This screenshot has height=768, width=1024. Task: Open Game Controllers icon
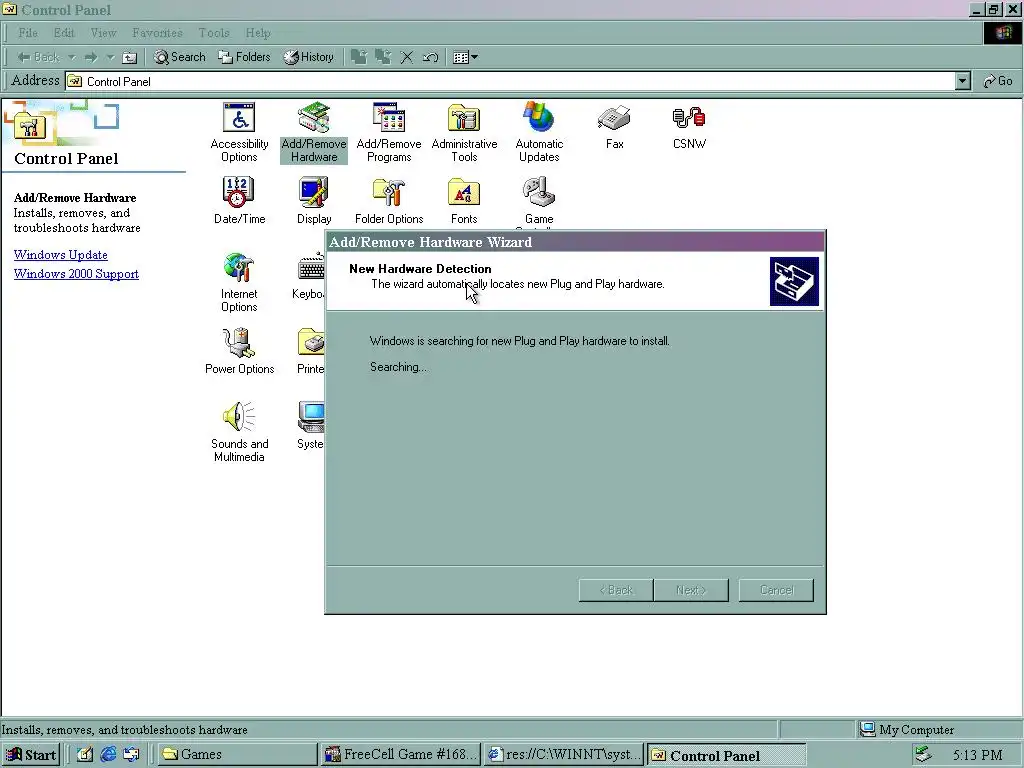click(539, 202)
